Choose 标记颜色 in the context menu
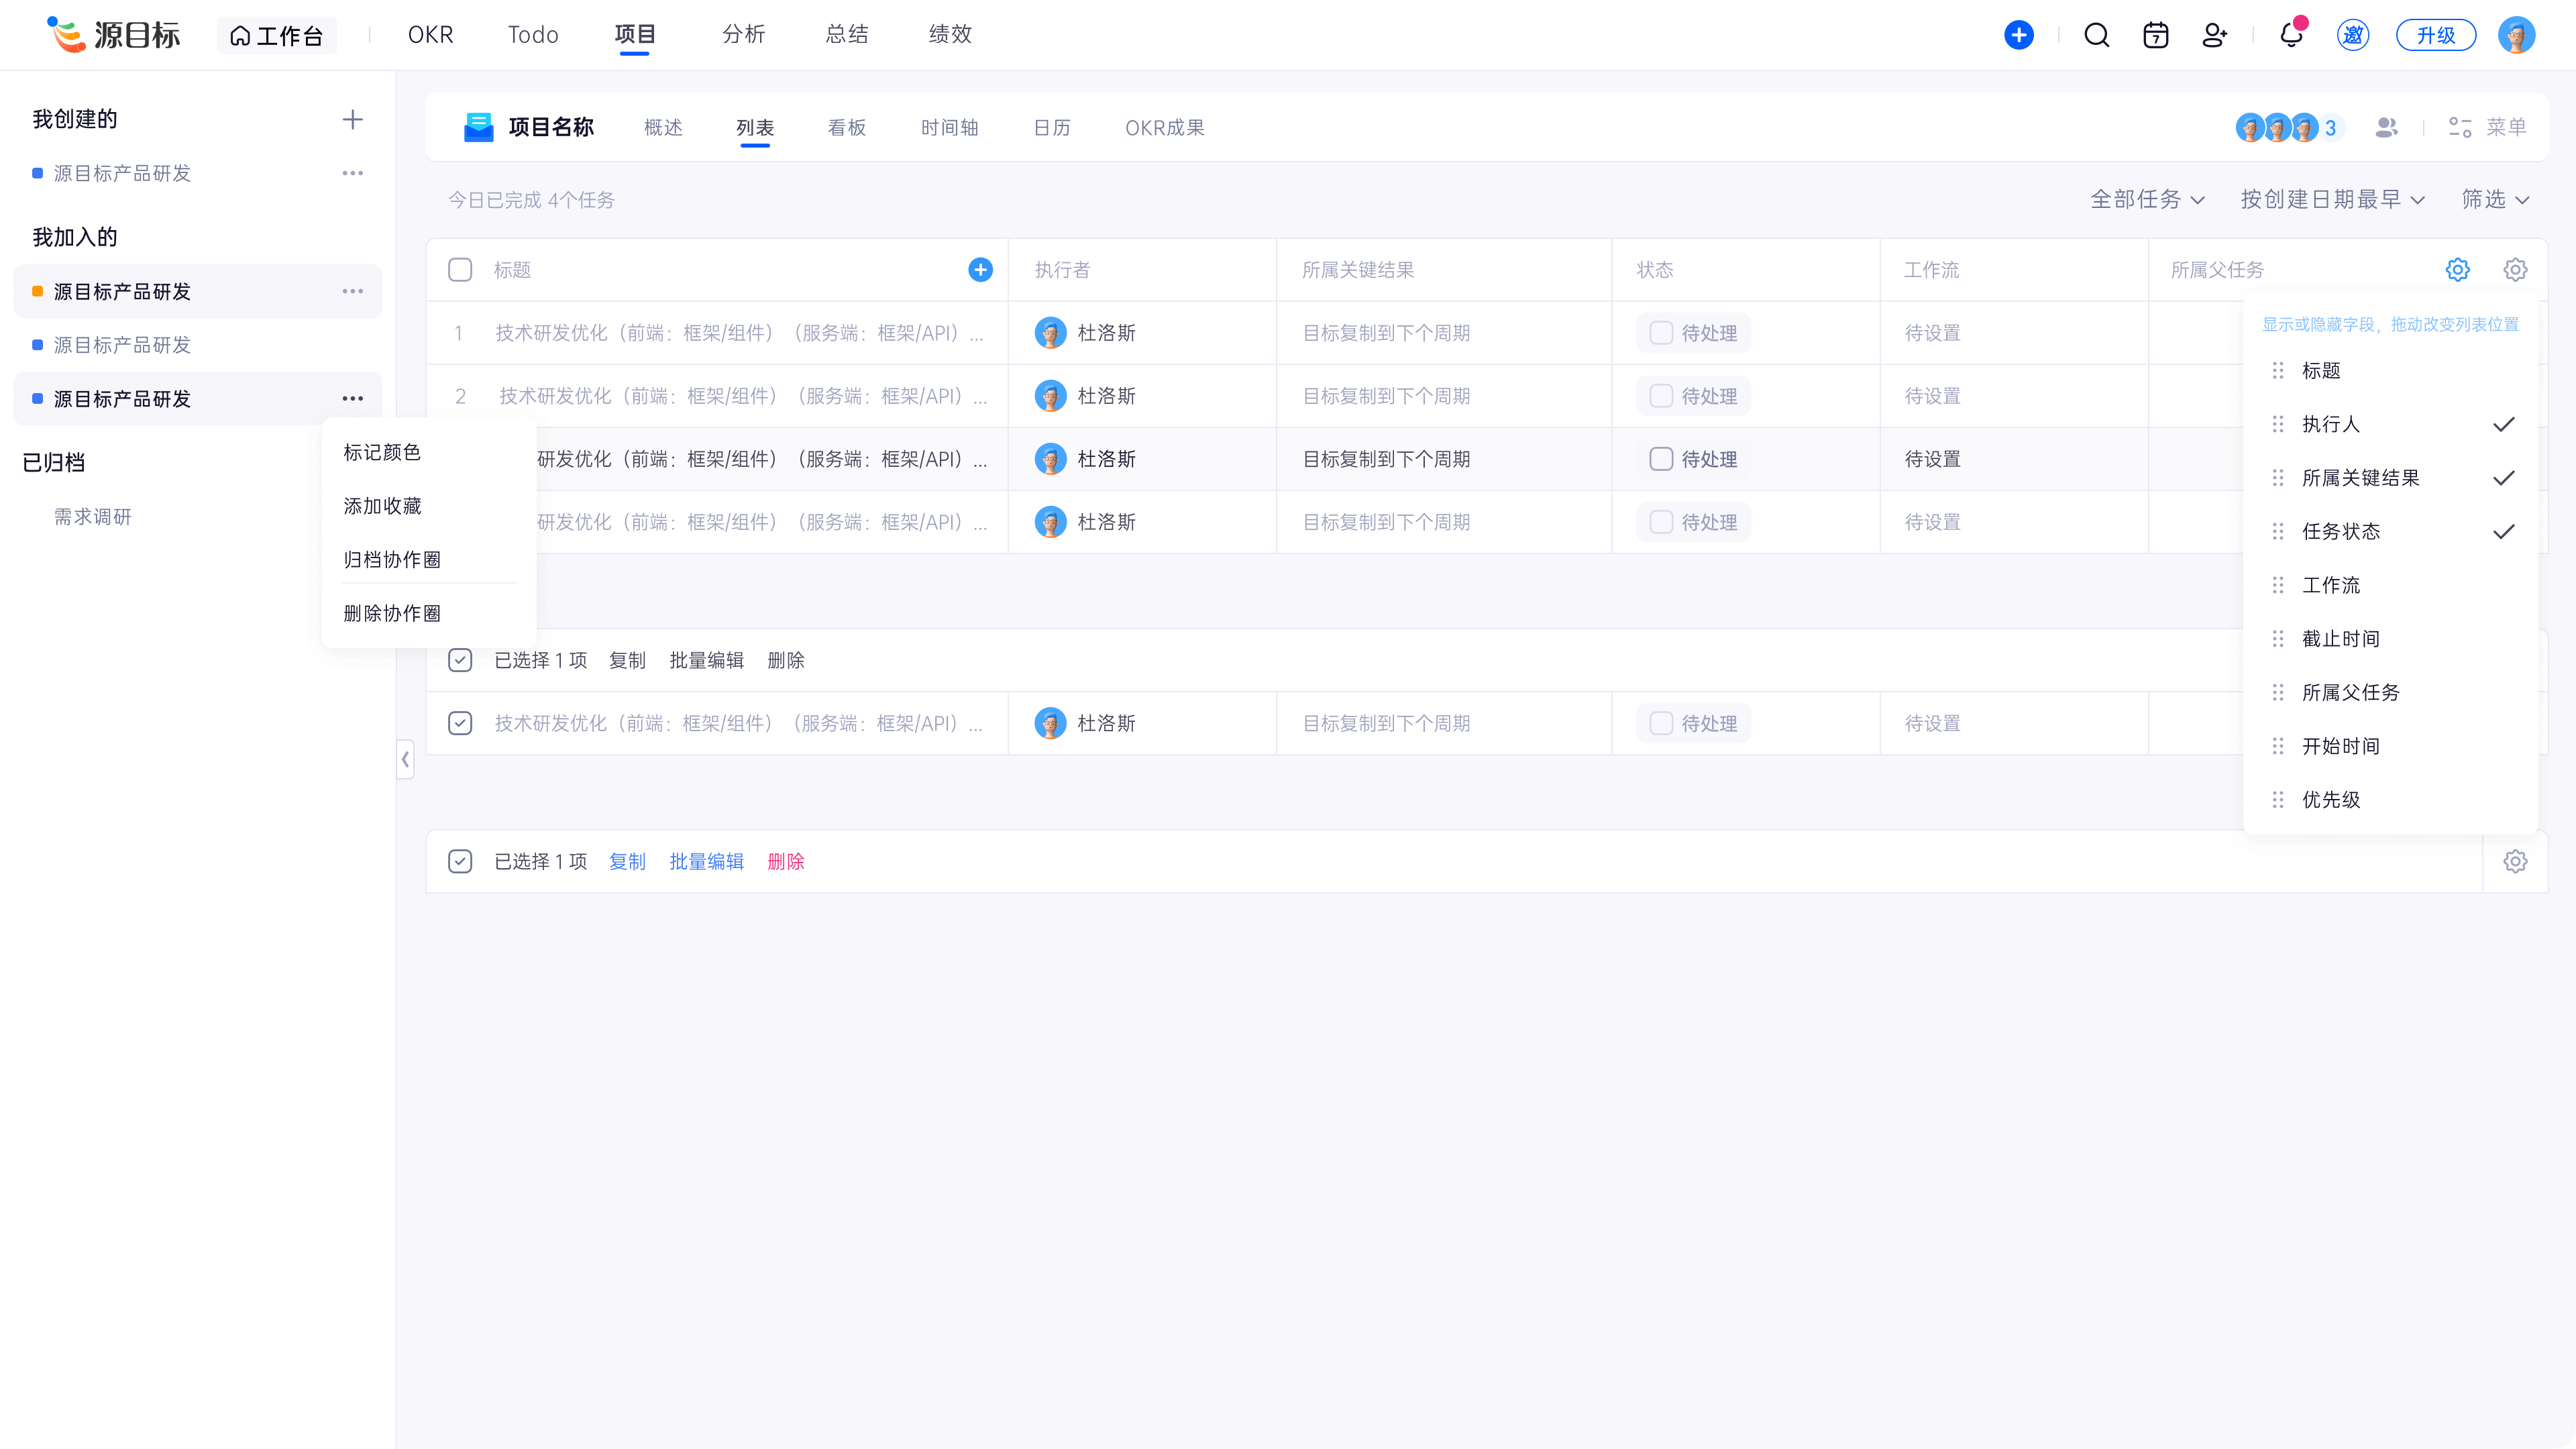 [382, 452]
